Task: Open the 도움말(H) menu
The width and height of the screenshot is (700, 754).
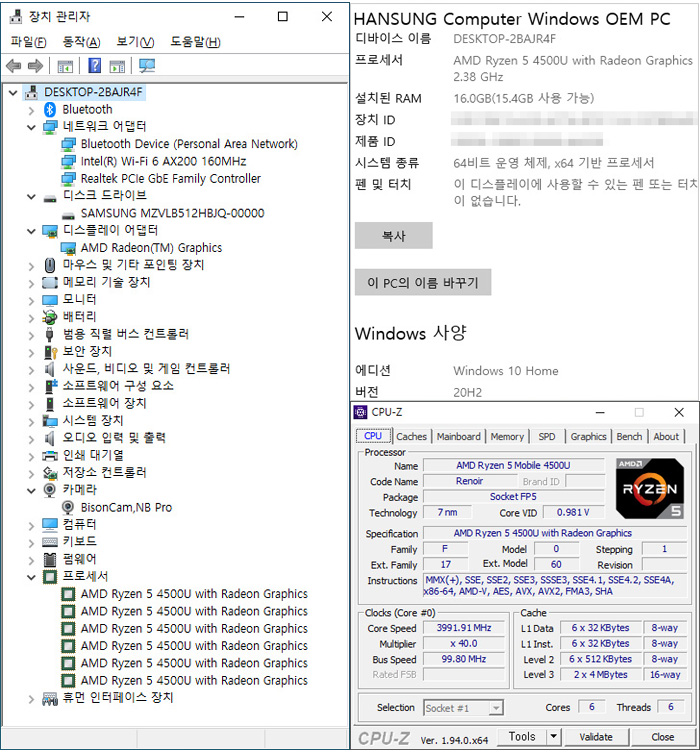Action: tap(195, 42)
